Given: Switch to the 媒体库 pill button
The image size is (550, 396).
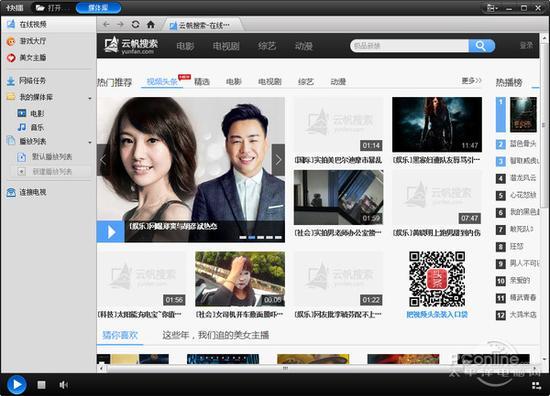Looking at the screenshot, I should click(98, 8).
